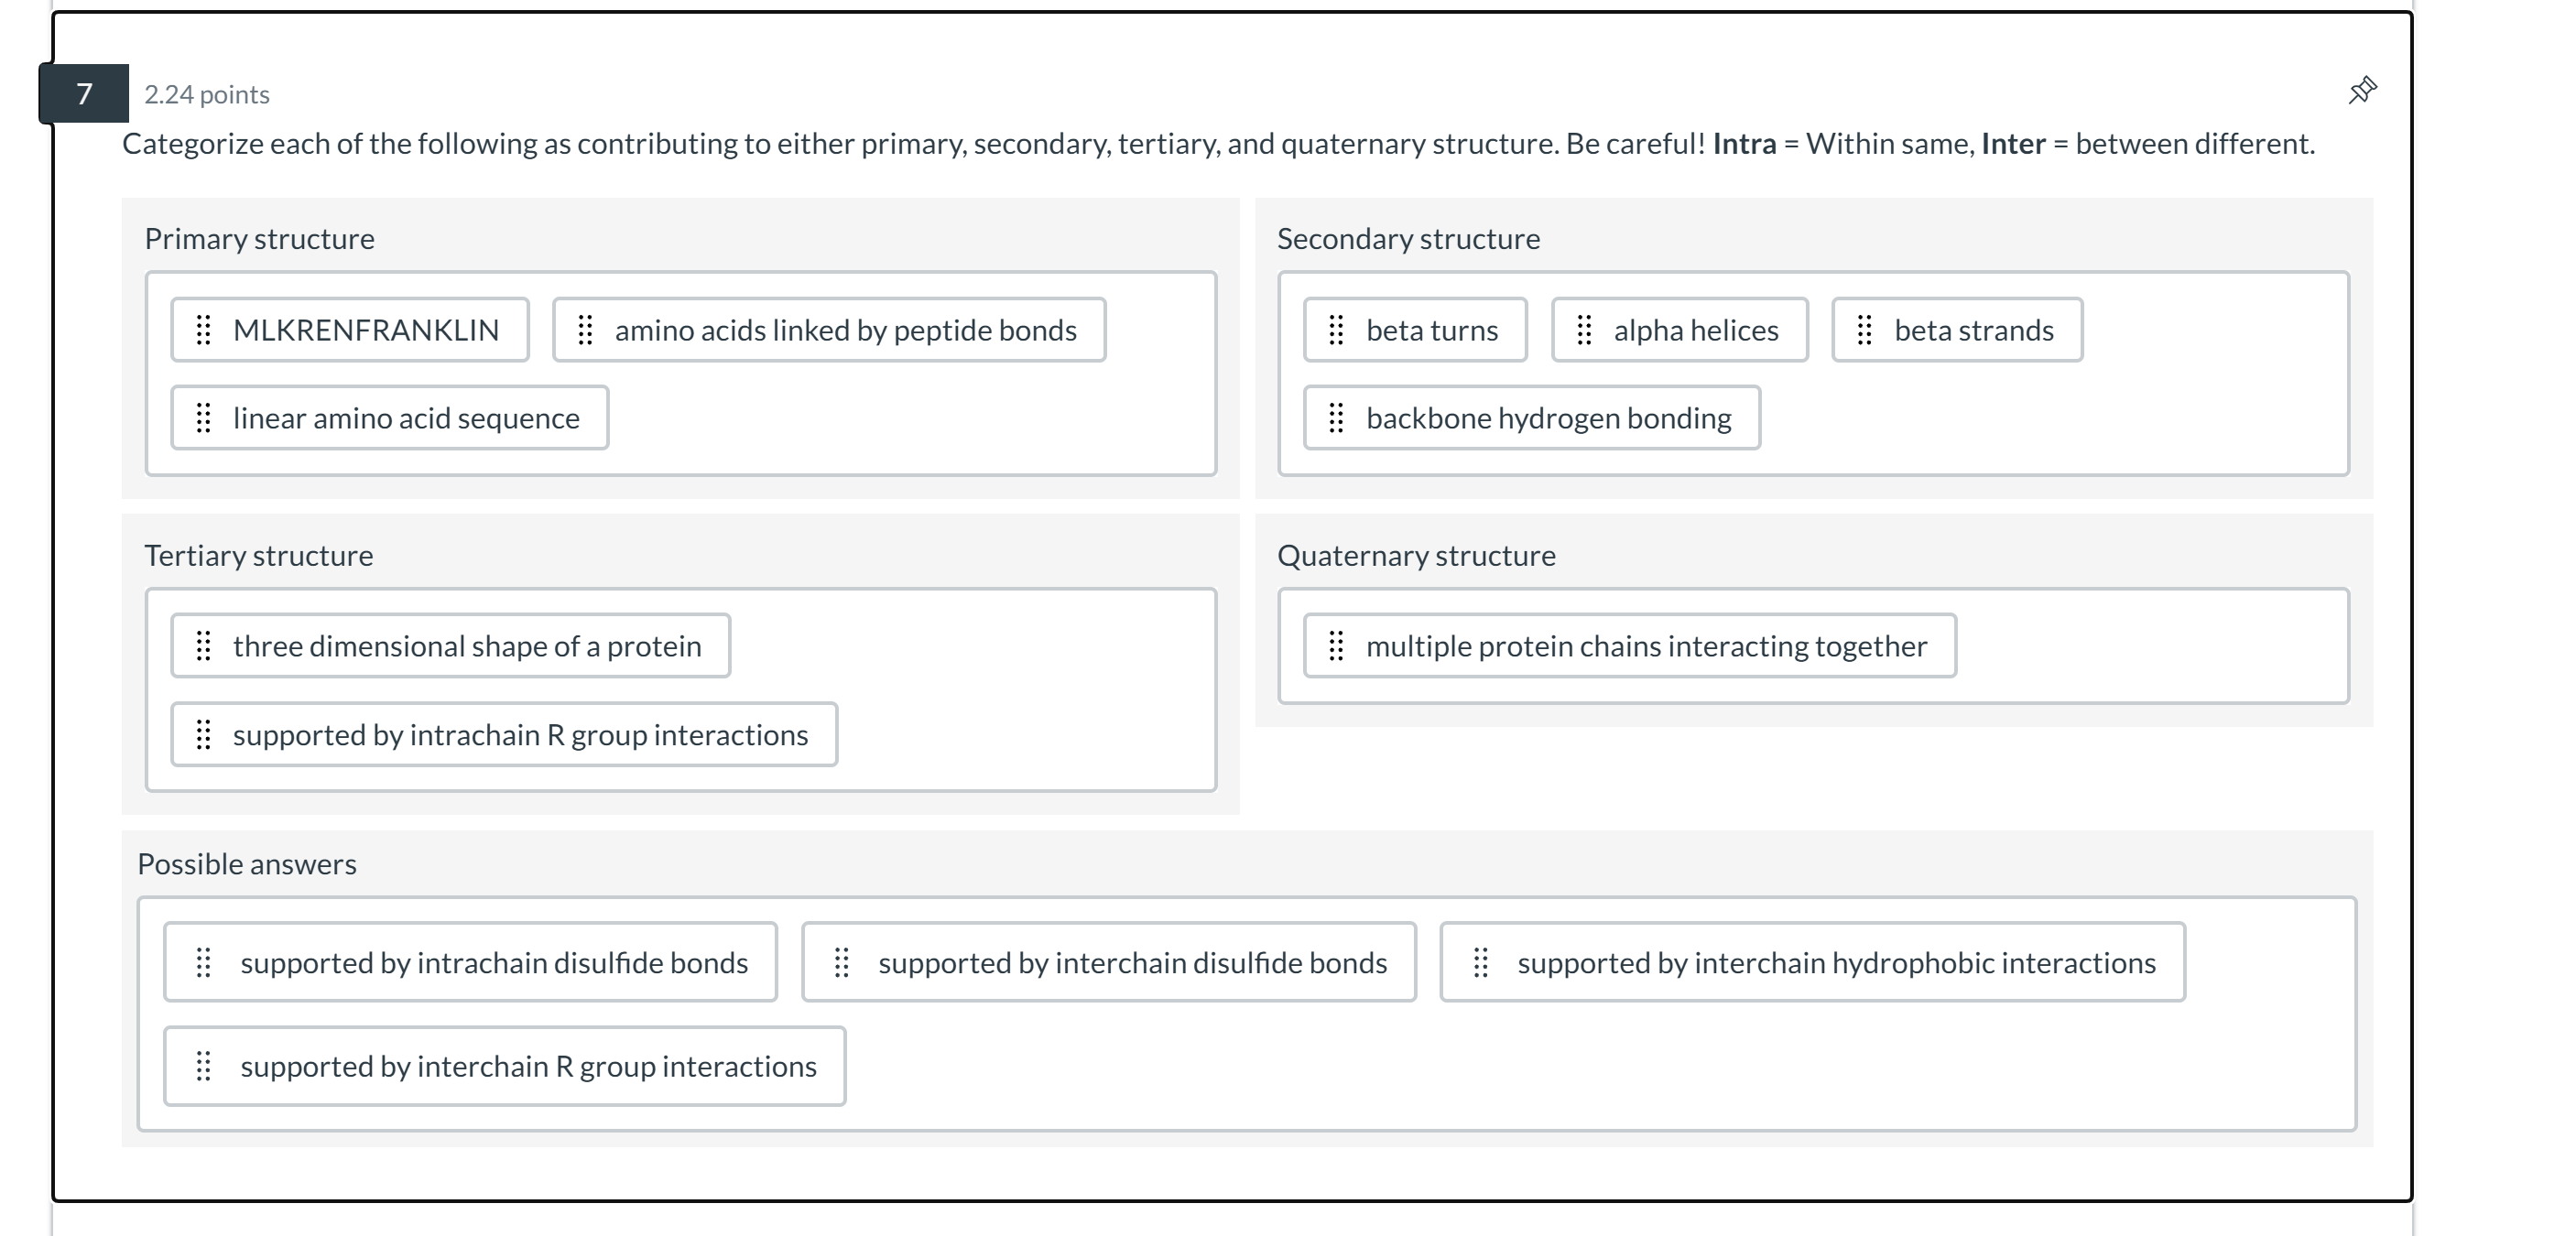
Task: Click the drag handle on beta strands chip
Action: [x=1864, y=330]
